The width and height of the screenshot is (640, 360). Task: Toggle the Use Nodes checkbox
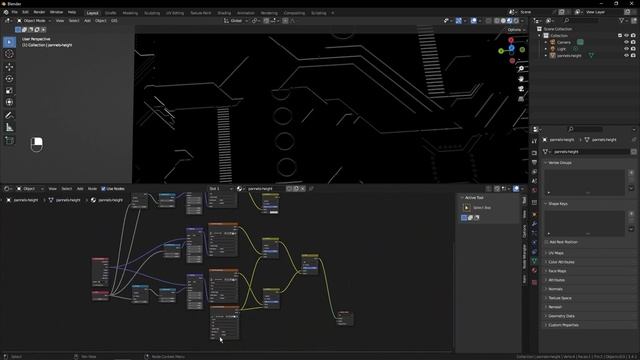(x=103, y=189)
